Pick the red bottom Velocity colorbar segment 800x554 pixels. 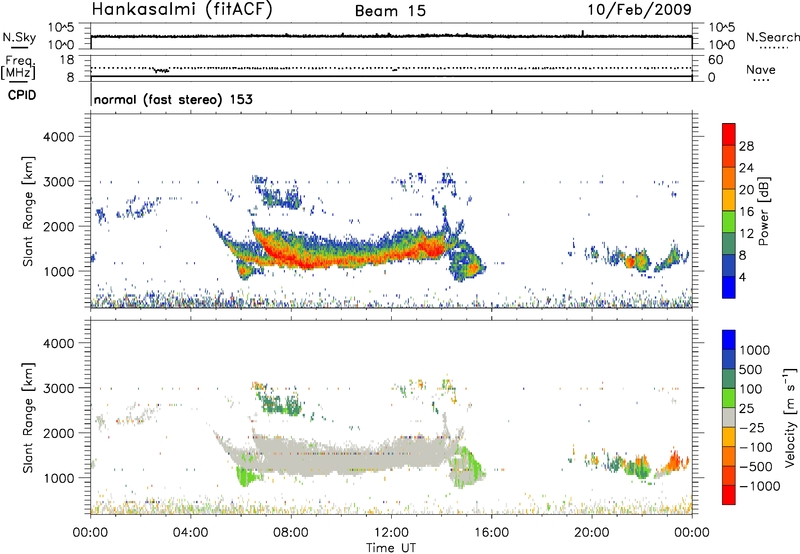729,495
